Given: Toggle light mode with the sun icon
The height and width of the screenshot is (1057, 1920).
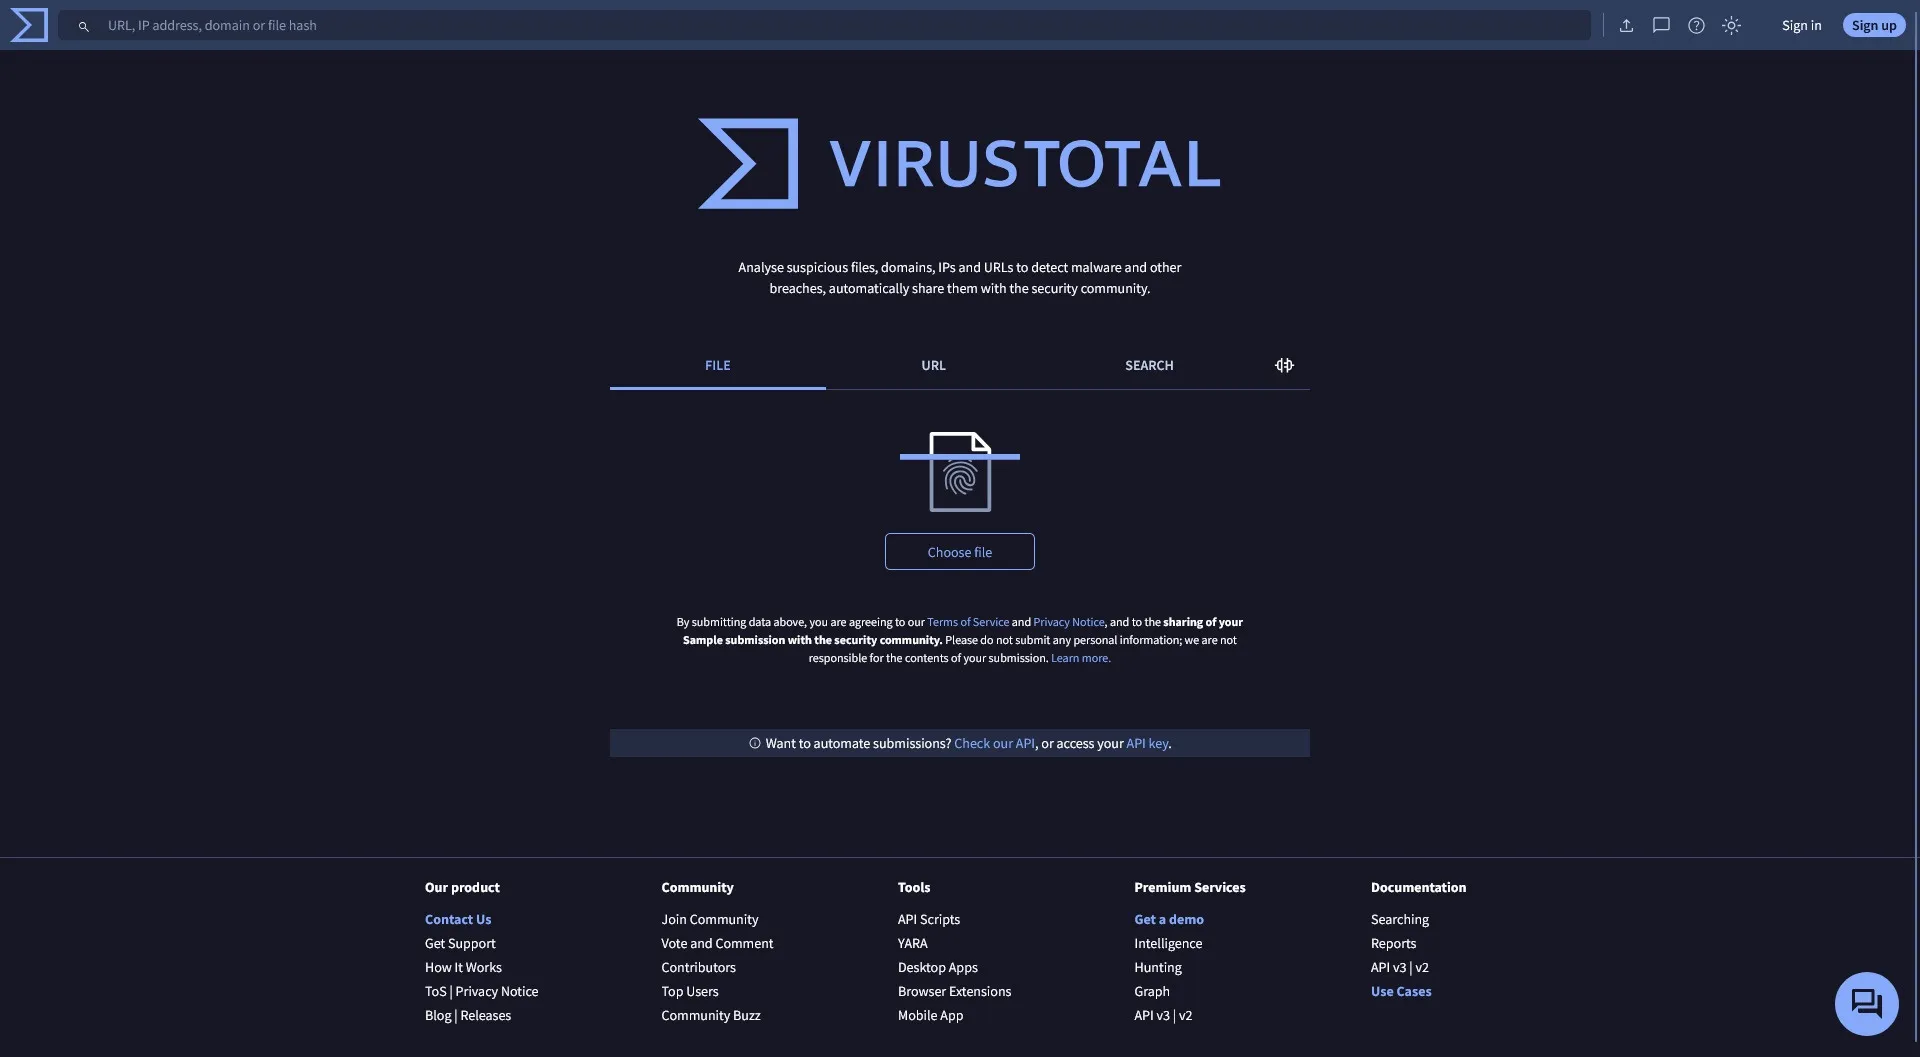Looking at the screenshot, I should point(1731,25).
